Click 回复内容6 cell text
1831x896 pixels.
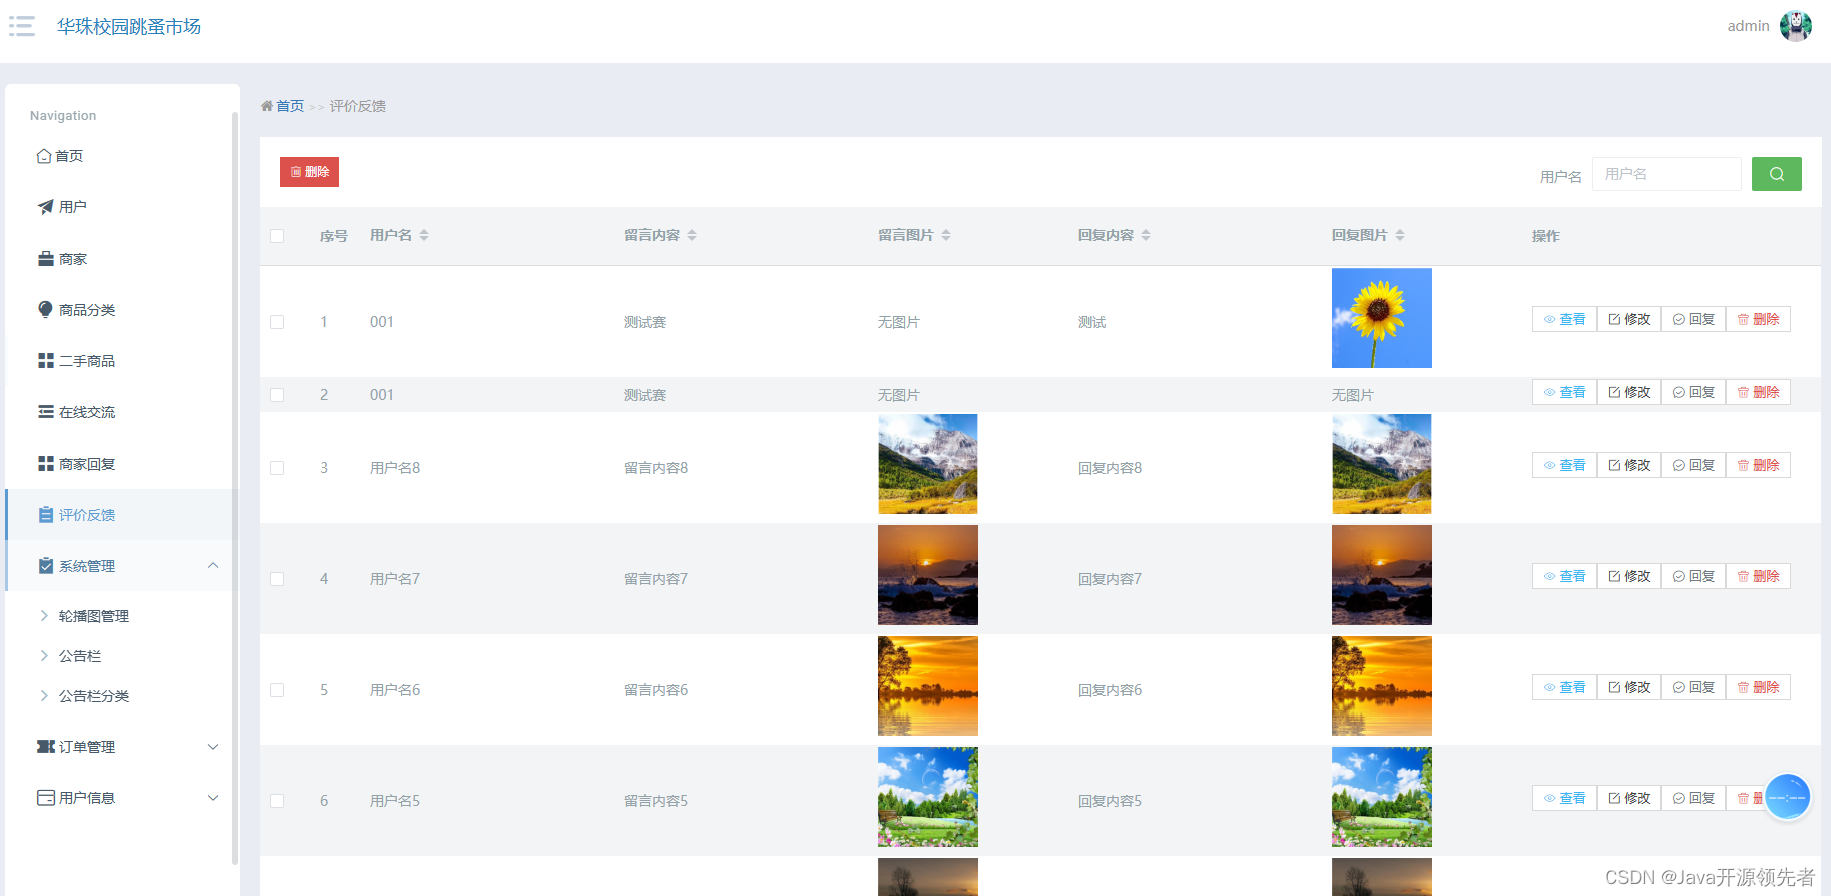1110,690
